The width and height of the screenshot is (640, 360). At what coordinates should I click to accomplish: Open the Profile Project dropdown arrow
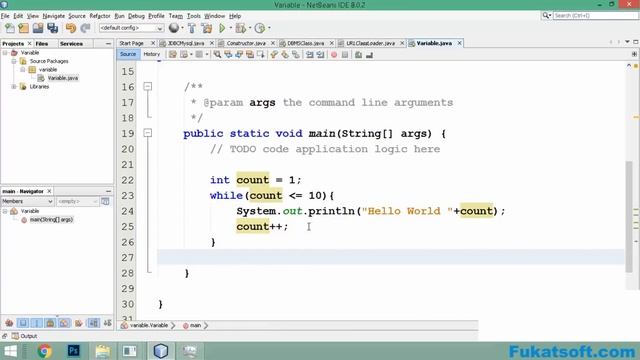(269, 28)
